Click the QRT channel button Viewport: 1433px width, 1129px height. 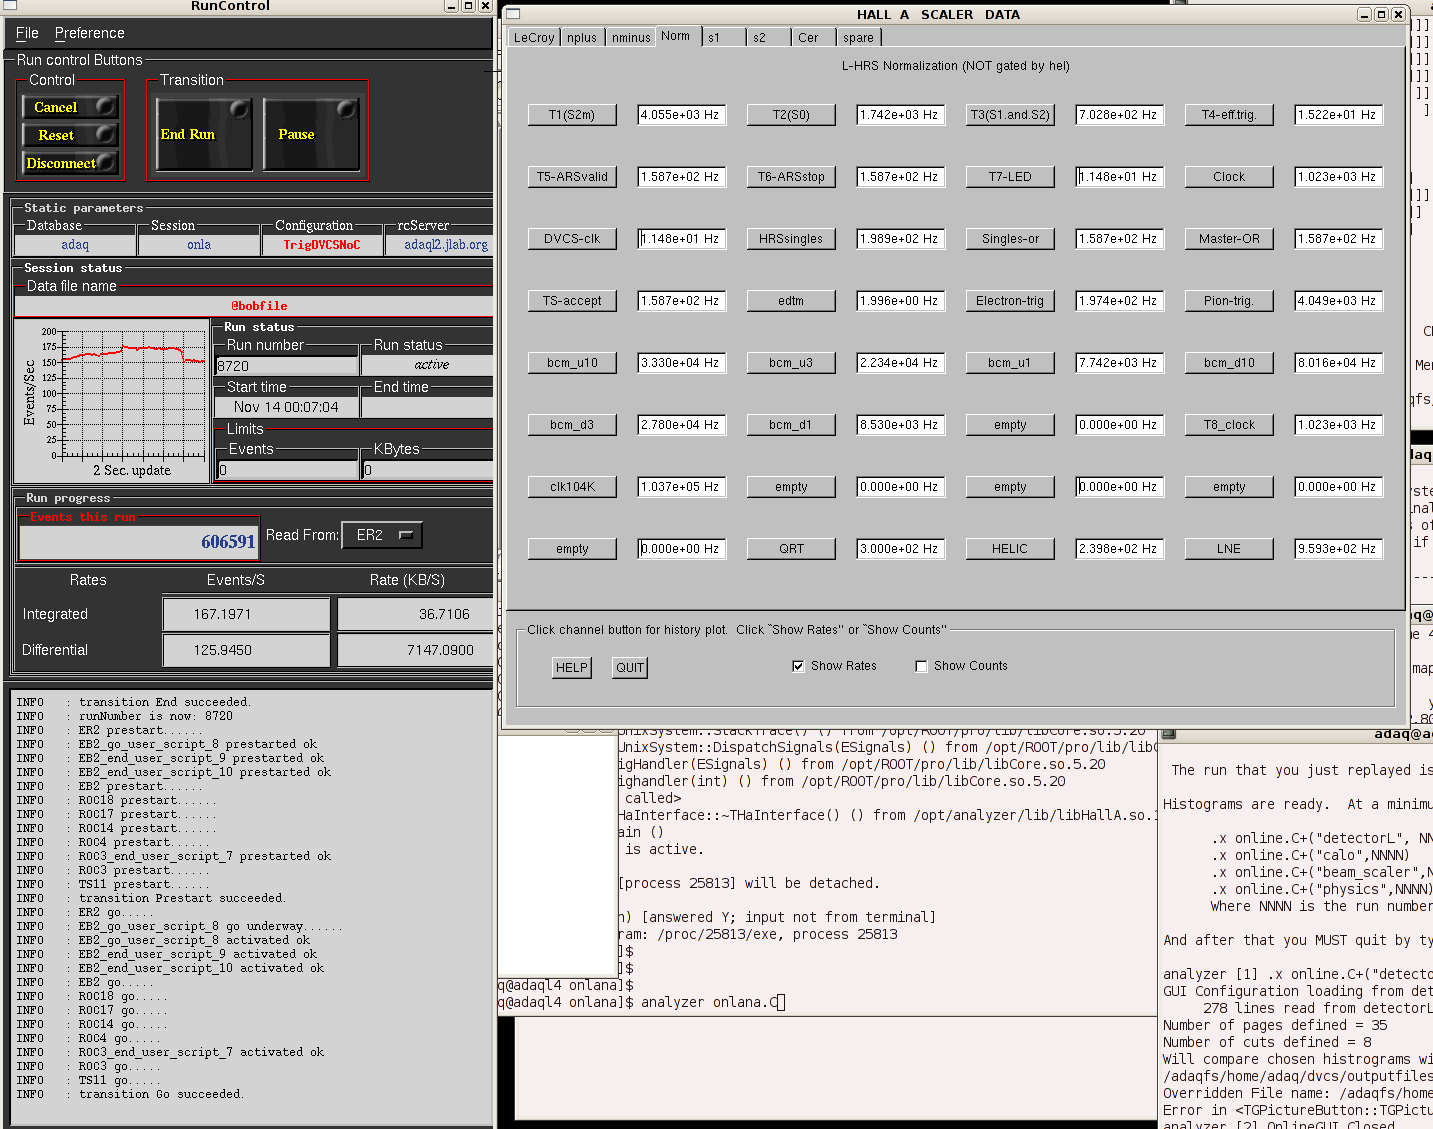click(x=791, y=549)
